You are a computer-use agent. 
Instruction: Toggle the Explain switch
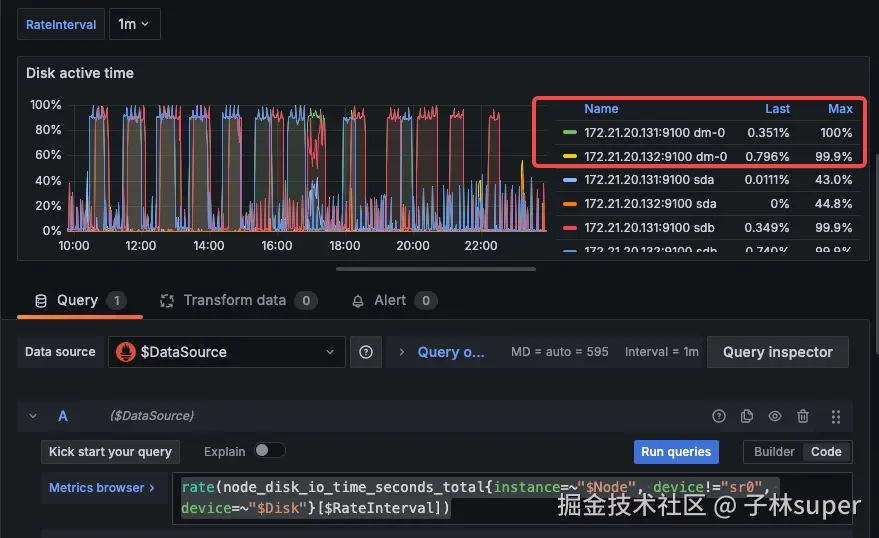[x=270, y=451]
